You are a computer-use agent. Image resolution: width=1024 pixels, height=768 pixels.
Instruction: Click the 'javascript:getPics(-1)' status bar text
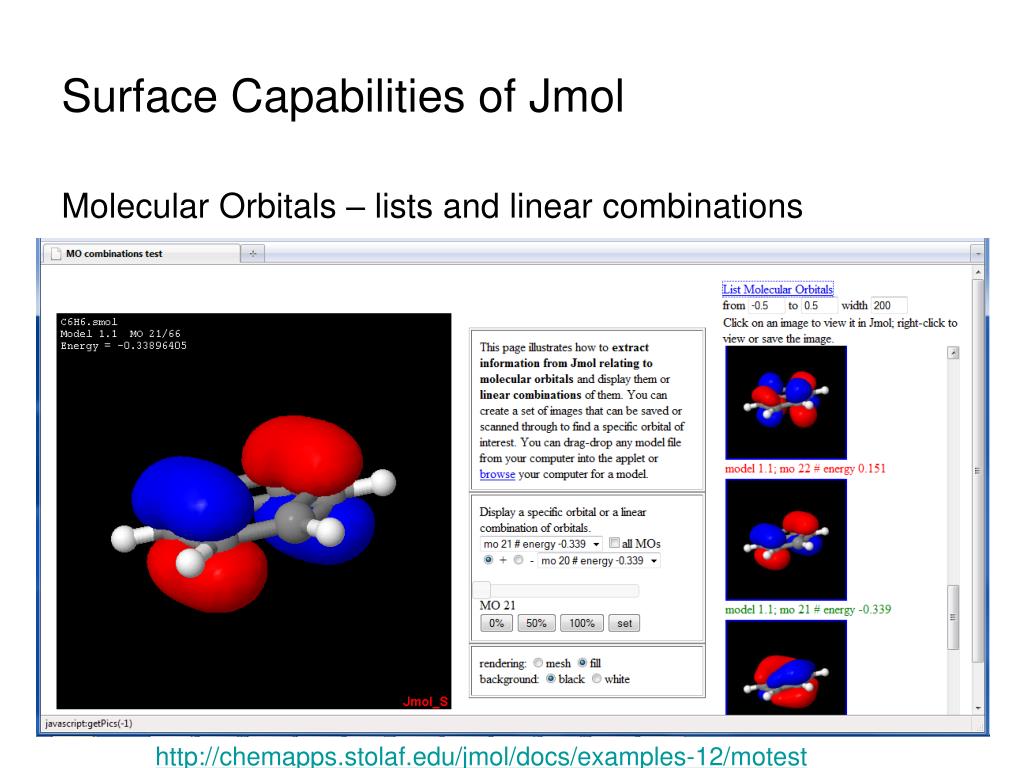tap(88, 723)
